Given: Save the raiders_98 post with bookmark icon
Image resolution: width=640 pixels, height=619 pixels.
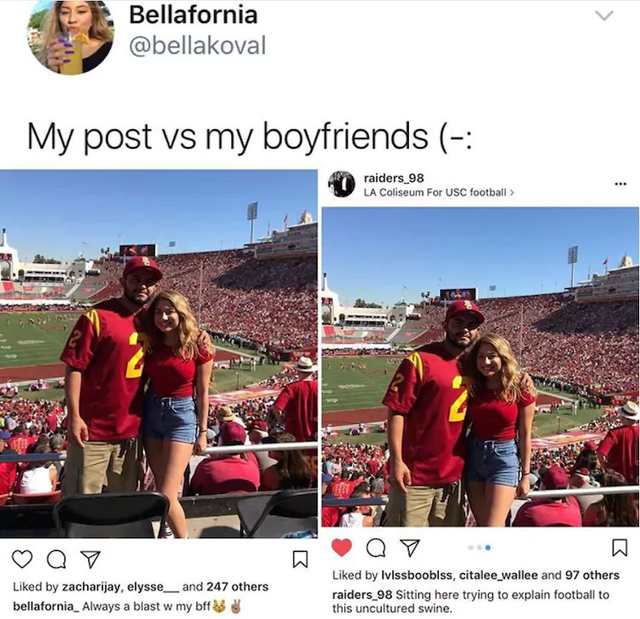Looking at the screenshot, I should [x=620, y=548].
